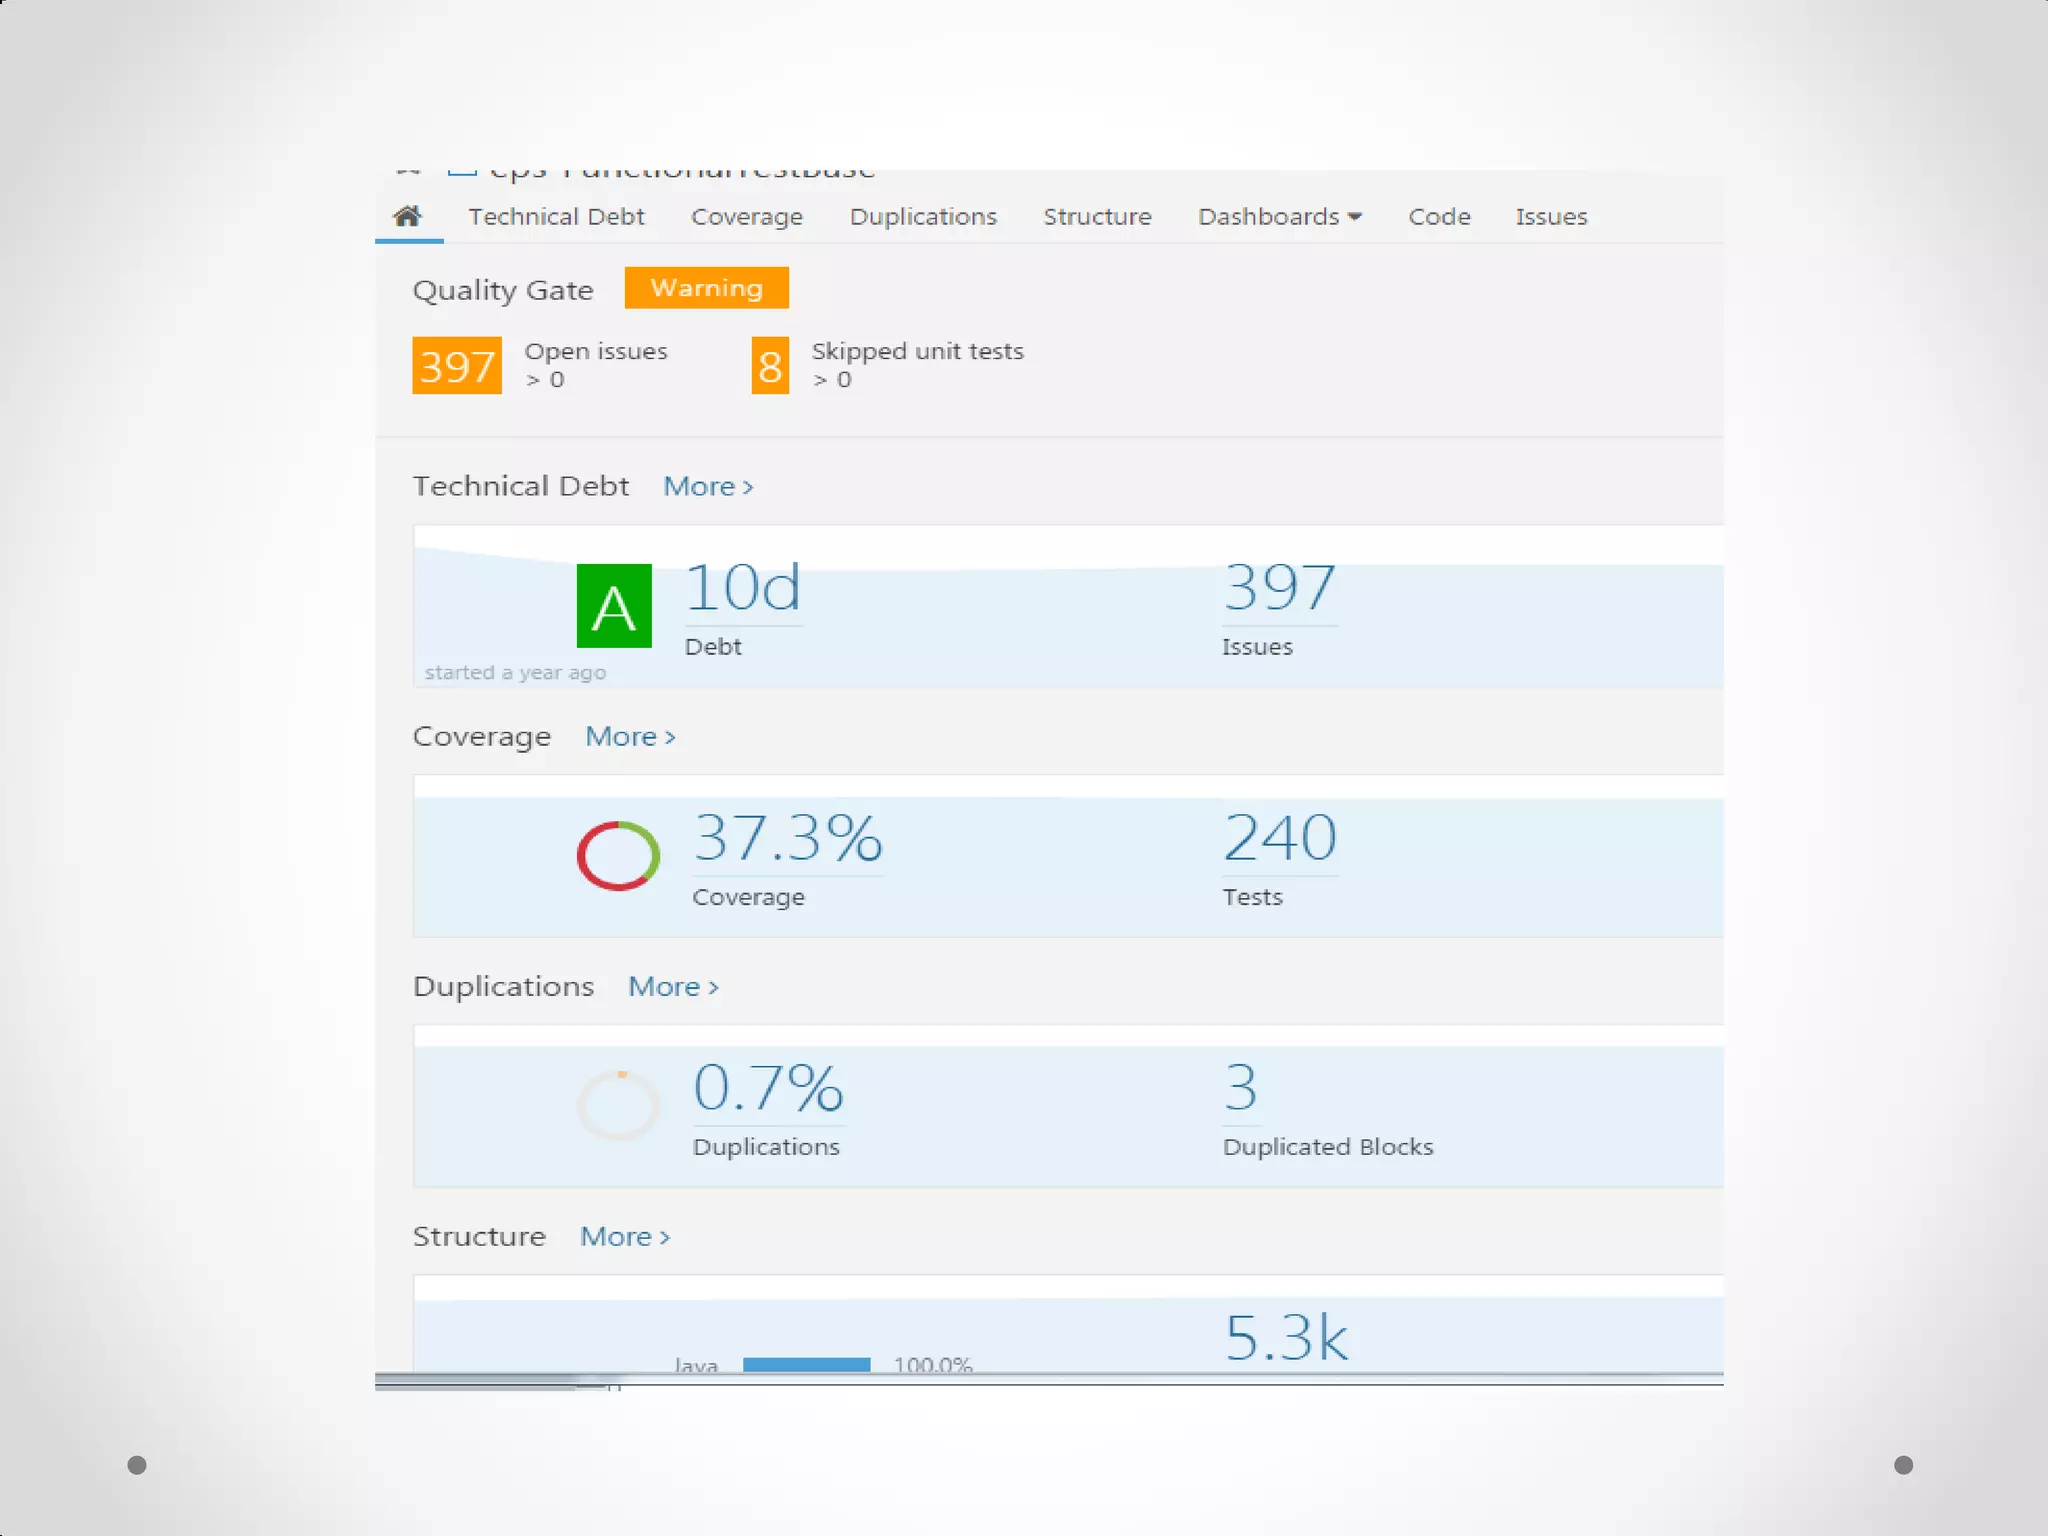Click the orange 8 skipped tests badge
The height and width of the screenshot is (1536, 2048).
pos(769,366)
